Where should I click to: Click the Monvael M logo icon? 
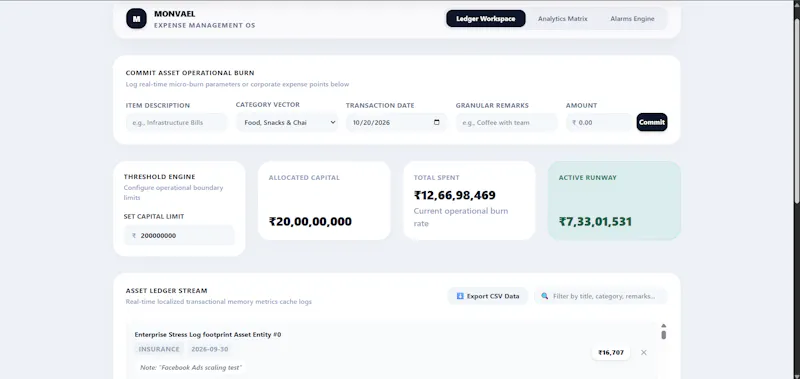coord(136,19)
